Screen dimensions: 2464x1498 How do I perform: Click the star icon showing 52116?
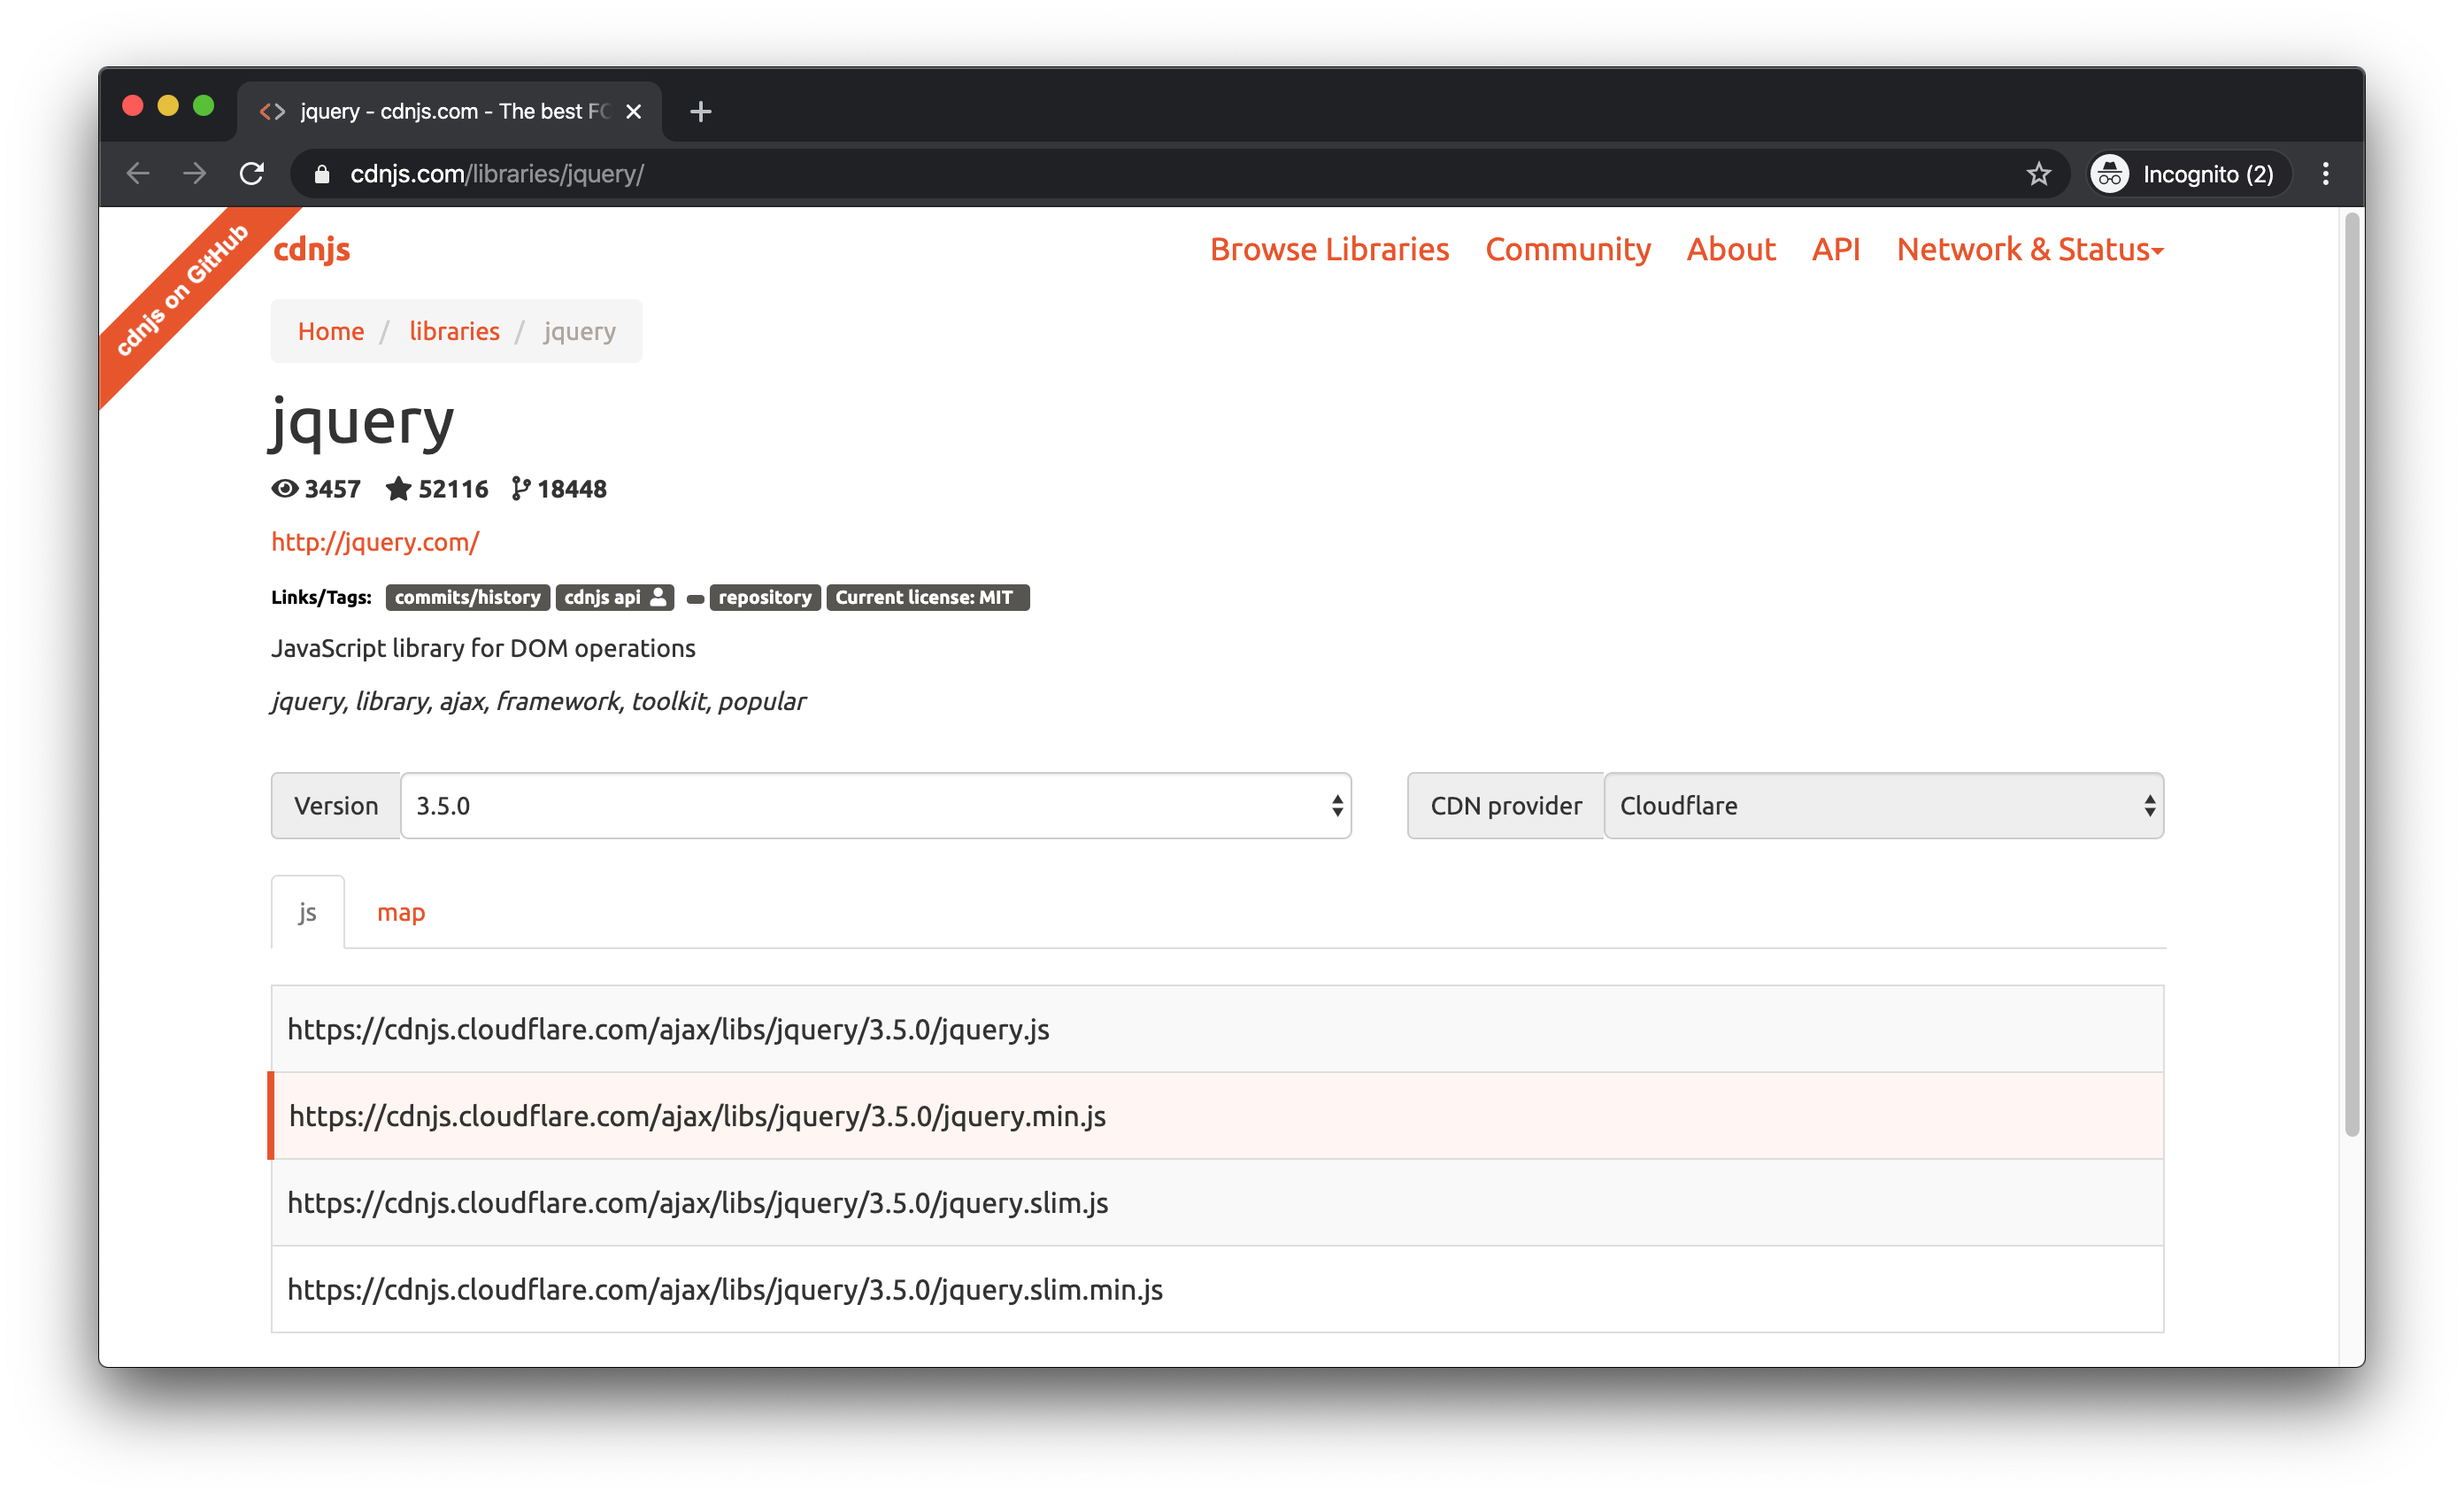coord(398,489)
